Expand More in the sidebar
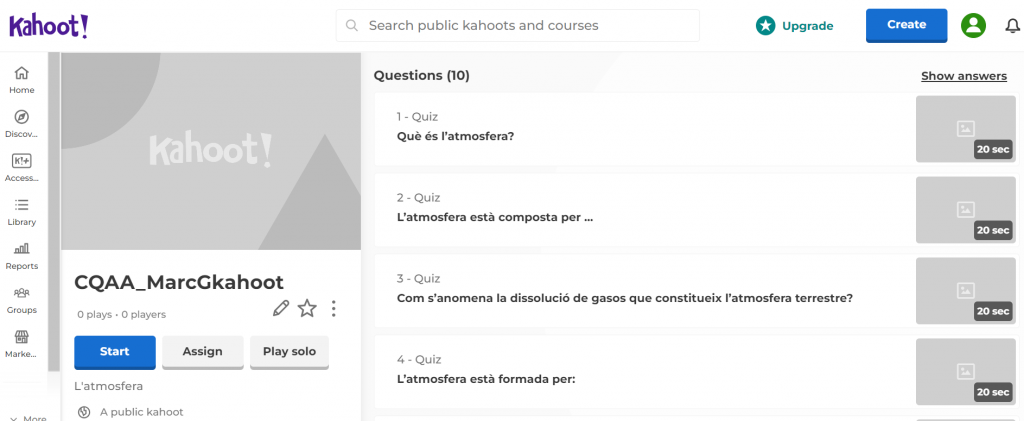Screen dimensions: 1024x421 [x=28, y=417]
